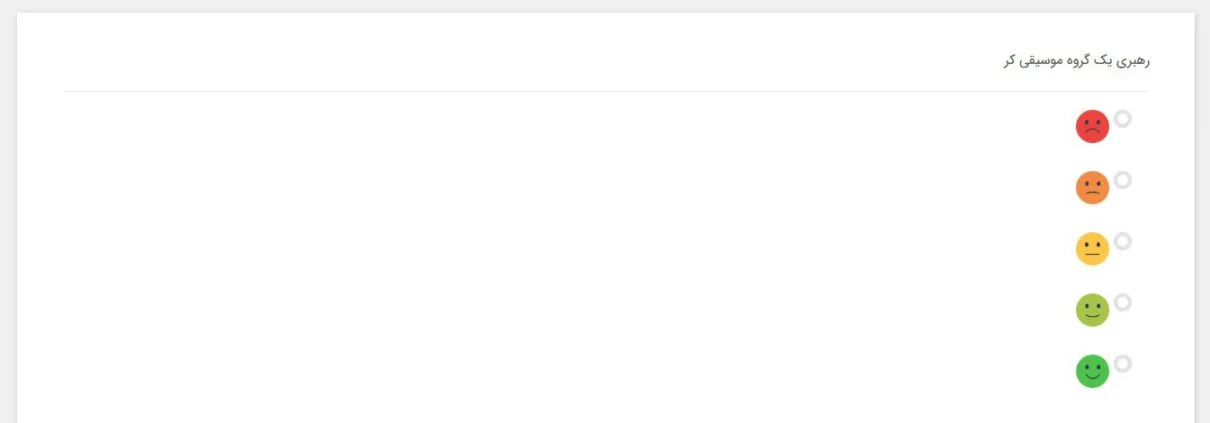Pick the bottommost emoji in the rating list
Viewport: 1210px width, 423px height.
coord(1092,371)
